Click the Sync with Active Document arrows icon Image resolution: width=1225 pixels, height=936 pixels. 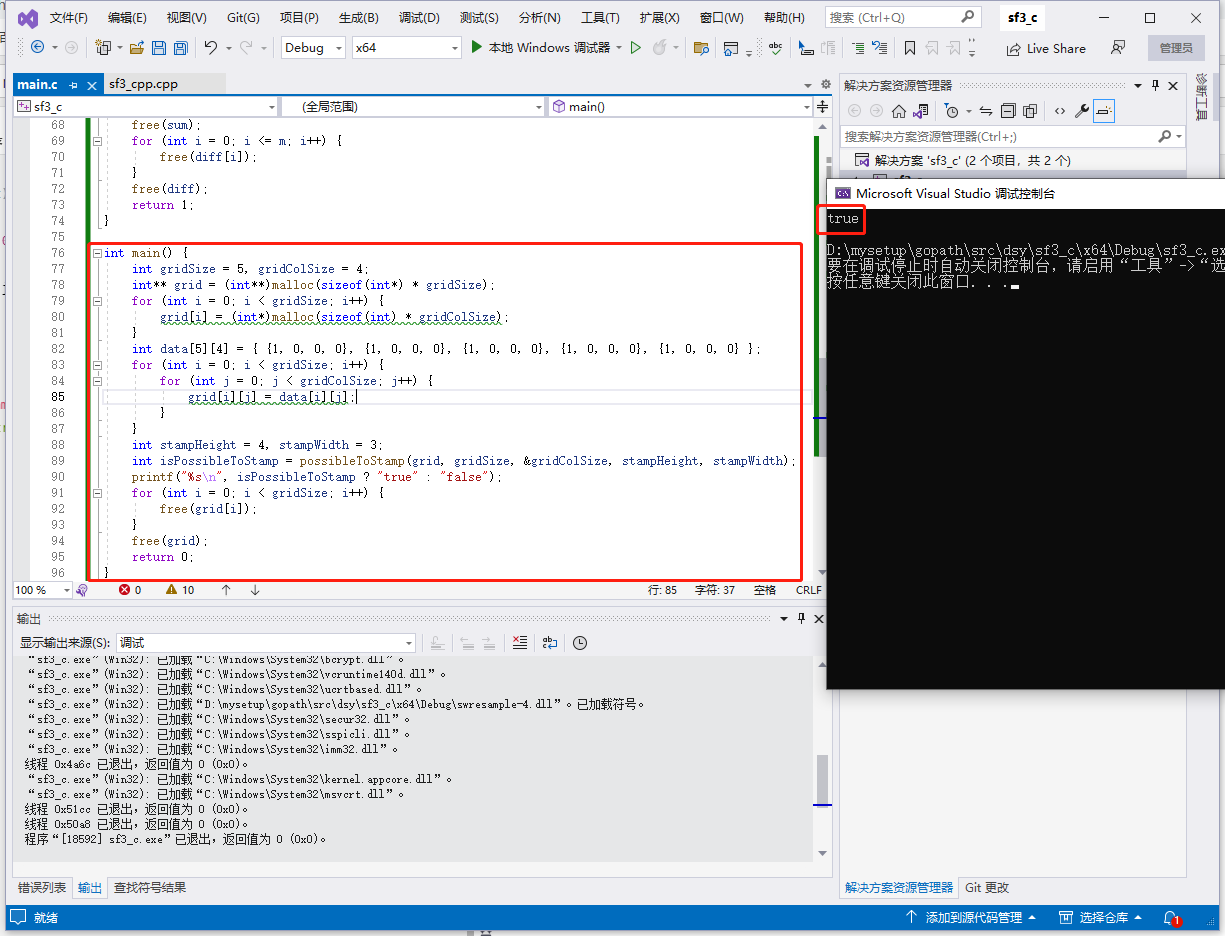pyautogui.click(x=985, y=111)
